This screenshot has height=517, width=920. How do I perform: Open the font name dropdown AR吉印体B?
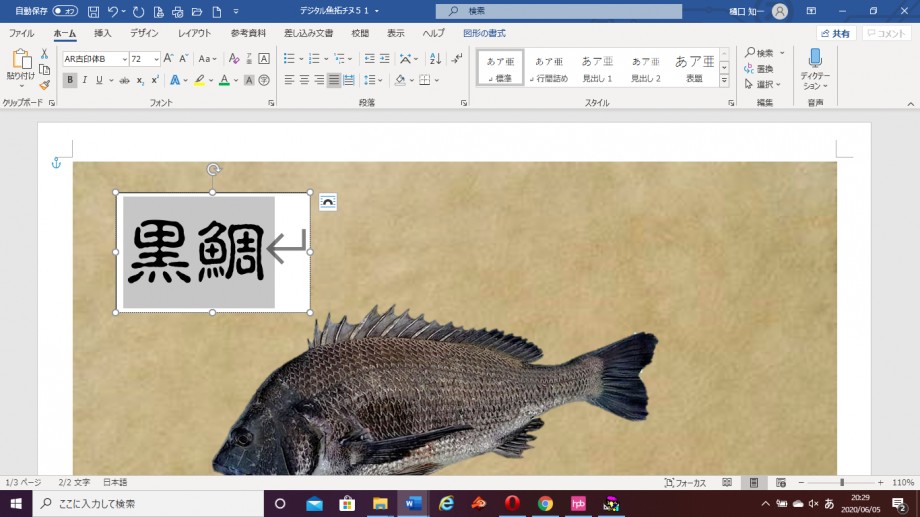pyautogui.click(x=124, y=59)
